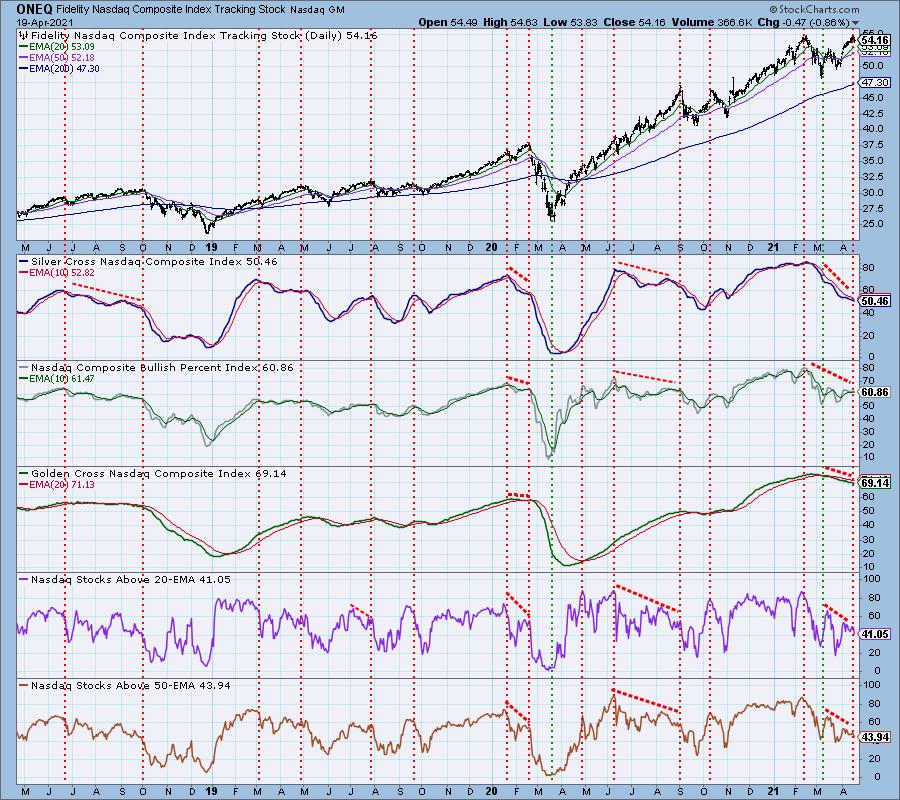Click the EMA(50) 52.18 legend entry
The height and width of the screenshot is (800, 900).
pos(57,57)
